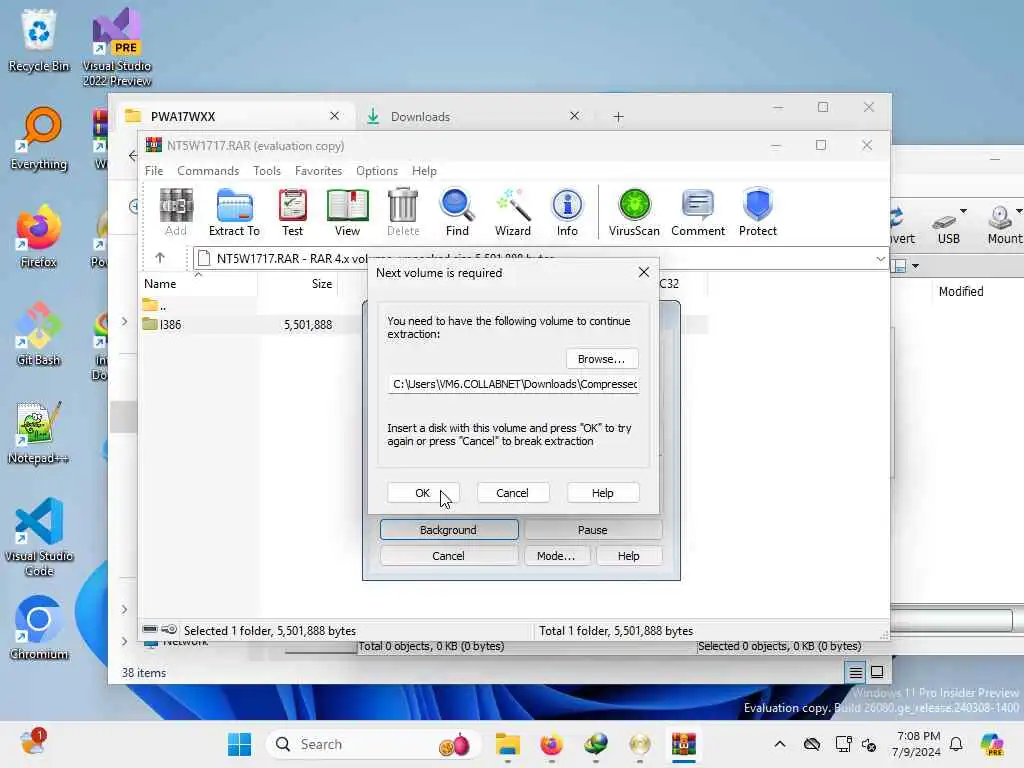Open Git Bash desktop shortcut
Image resolution: width=1024 pixels, height=768 pixels.
click(x=39, y=334)
